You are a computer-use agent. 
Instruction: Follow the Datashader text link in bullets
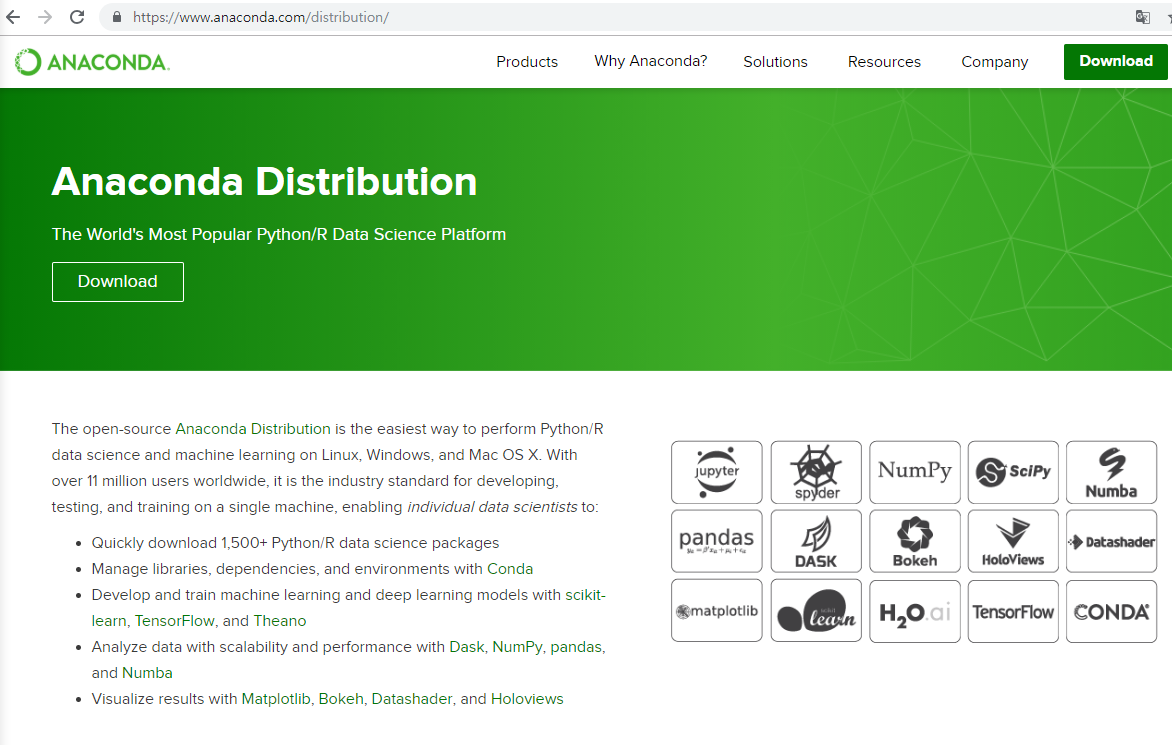(x=412, y=699)
